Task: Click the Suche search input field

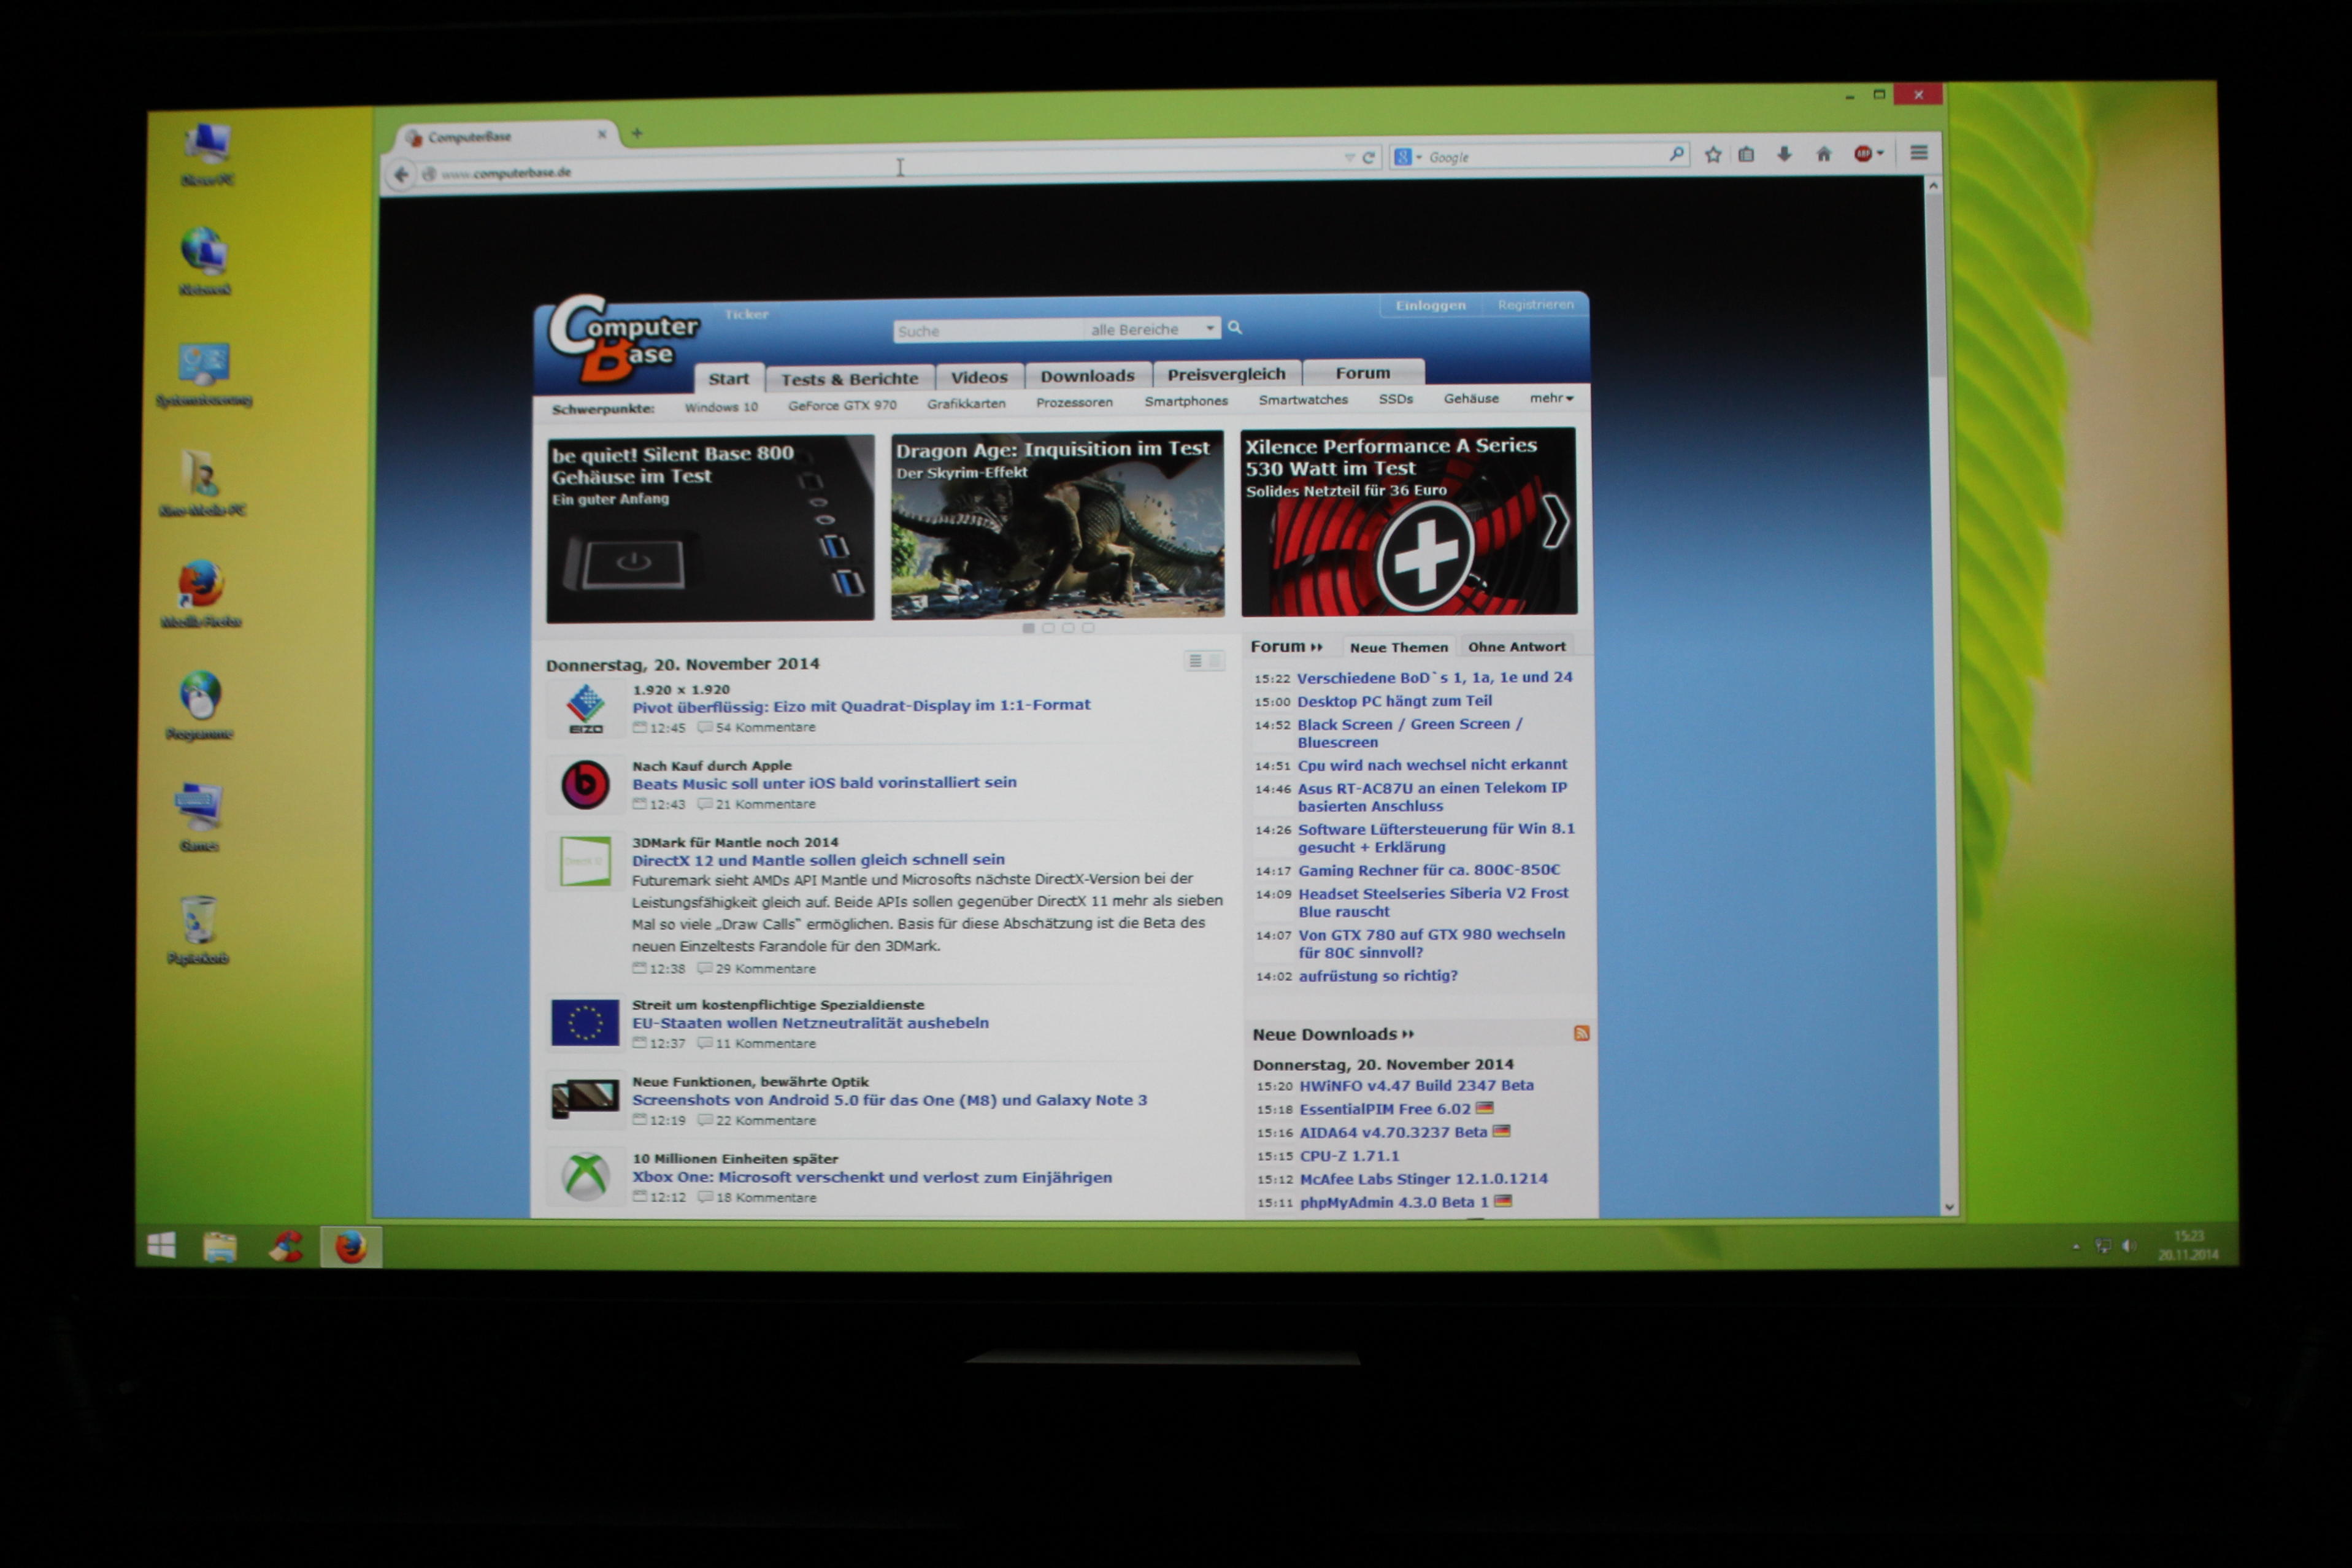Action: (x=985, y=331)
